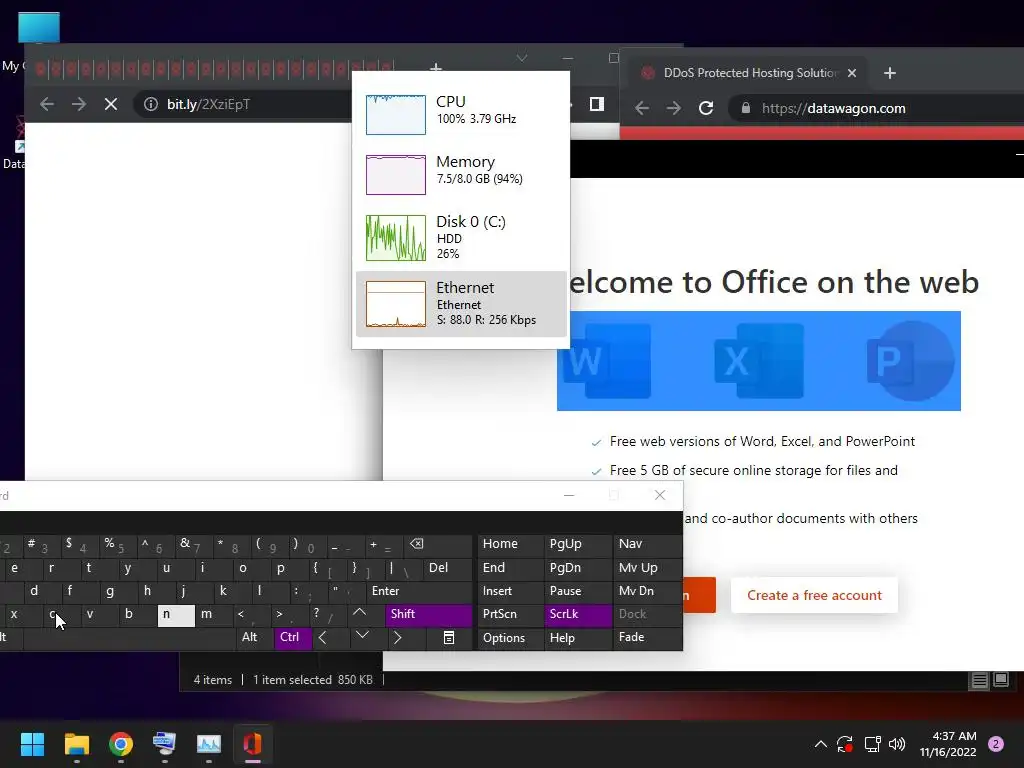Click the Insert key on the on-screen keyboard
Image resolution: width=1024 pixels, height=768 pixels.
(x=510, y=591)
